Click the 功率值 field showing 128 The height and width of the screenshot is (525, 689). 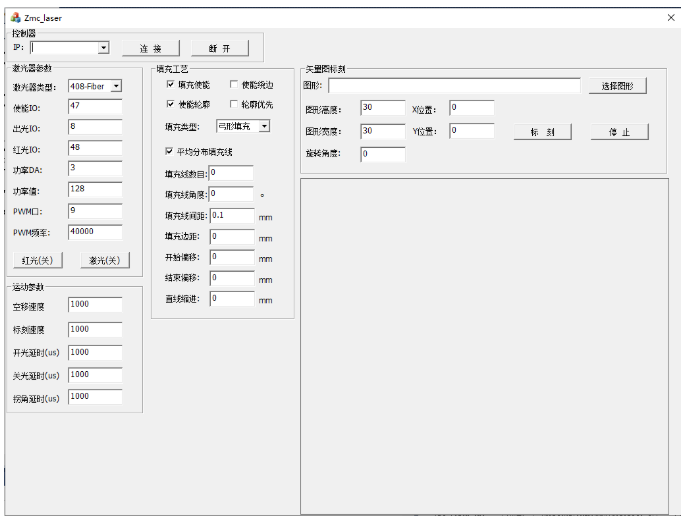click(x=95, y=190)
